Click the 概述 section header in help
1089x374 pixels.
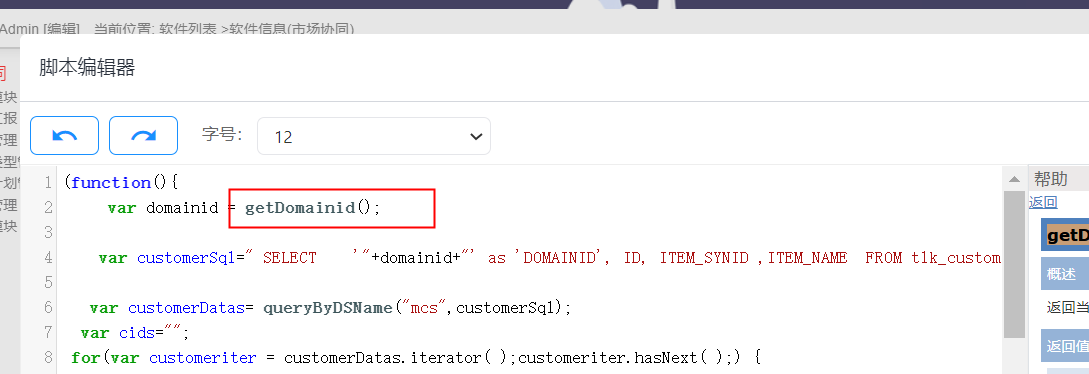1065,275
